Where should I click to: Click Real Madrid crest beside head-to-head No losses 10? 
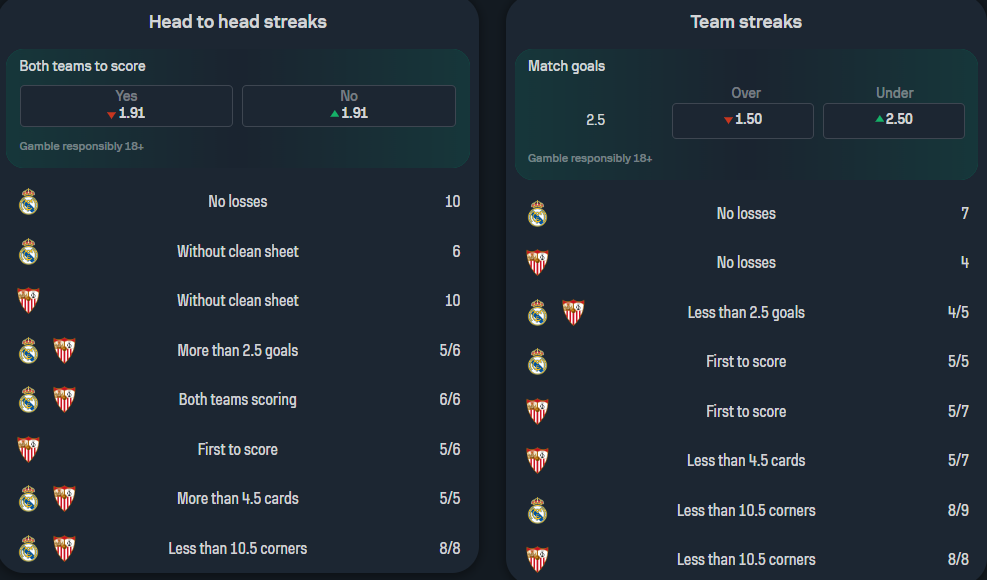(x=28, y=202)
